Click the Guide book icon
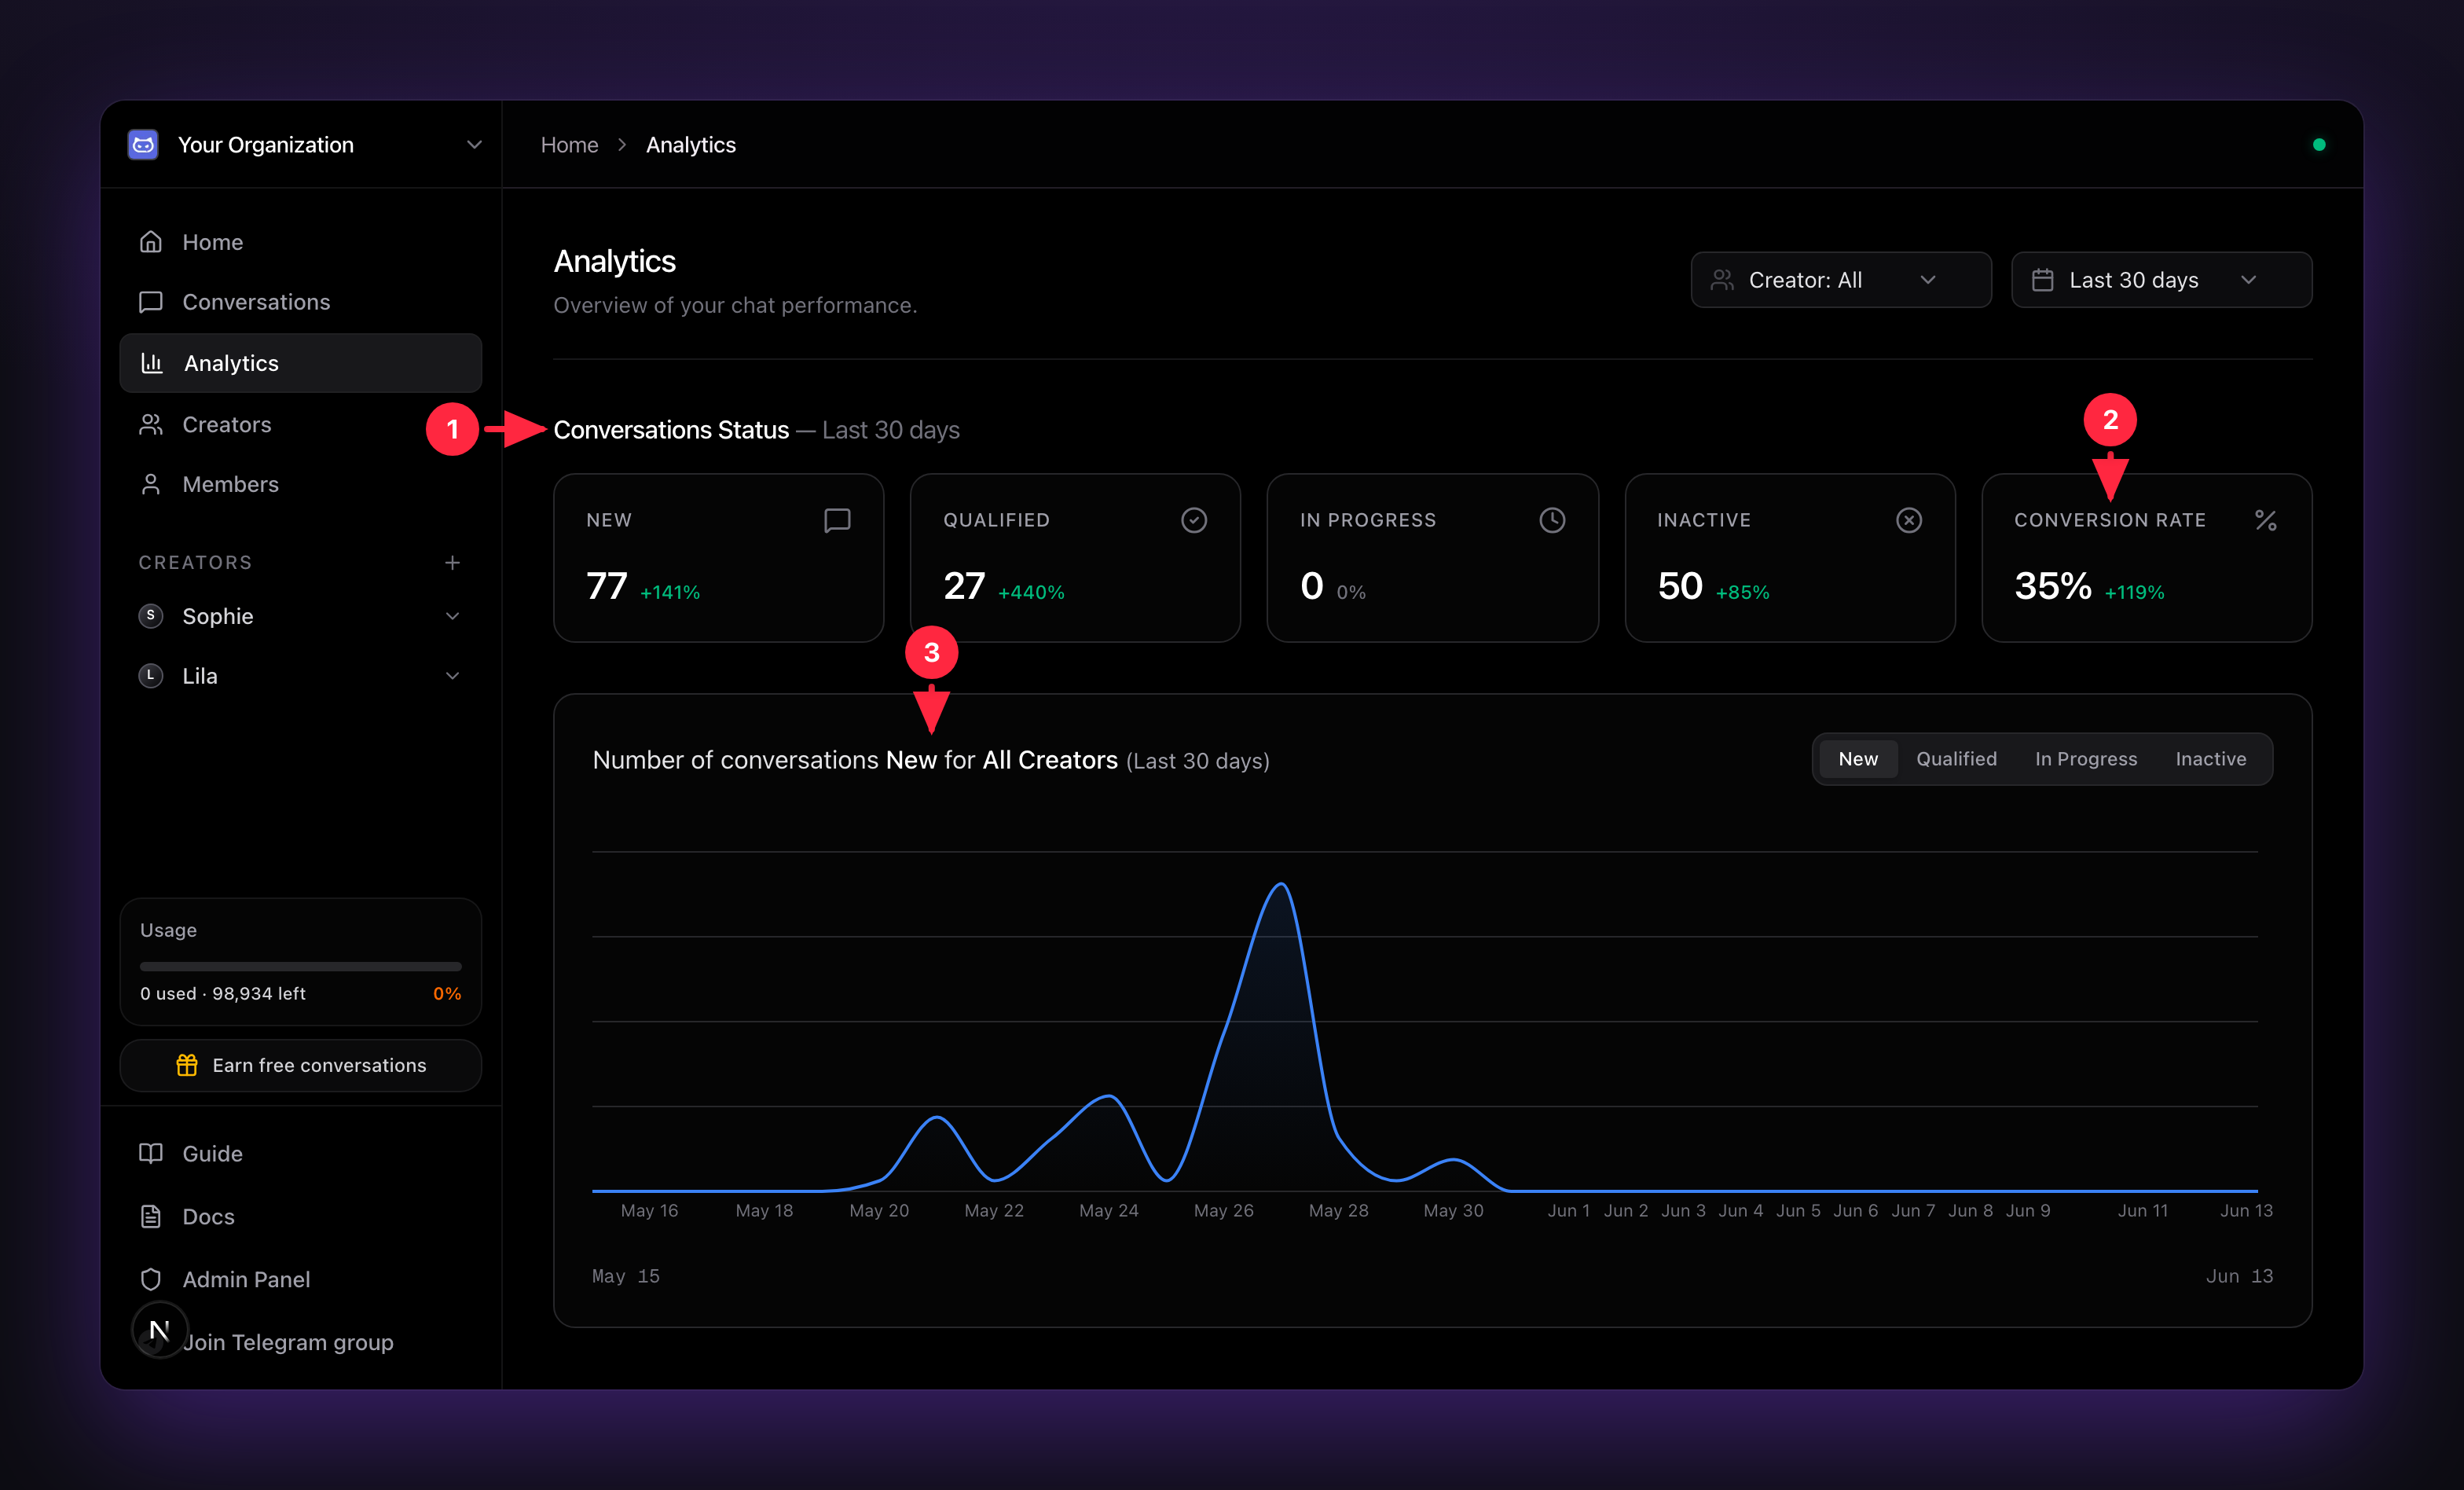This screenshot has height=1490, width=2464. pyautogui.click(x=151, y=1153)
